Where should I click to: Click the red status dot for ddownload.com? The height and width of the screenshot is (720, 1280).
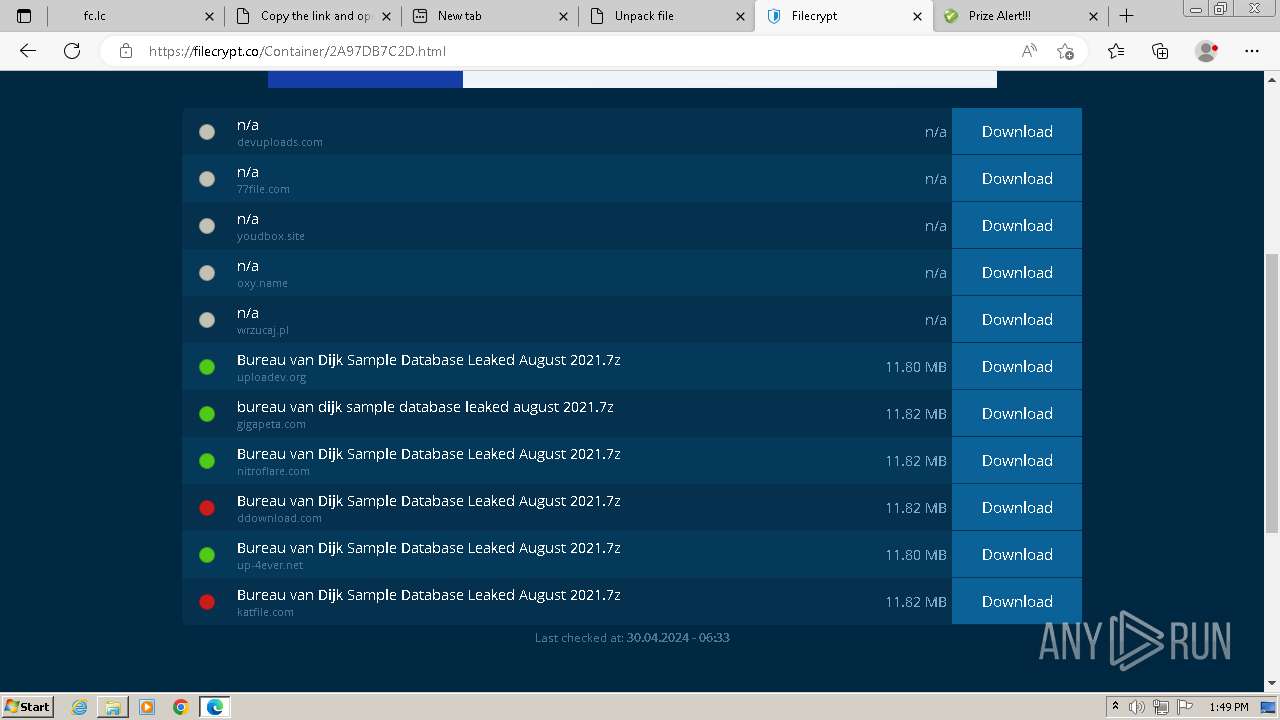pyautogui.click(x=207, y=508)
